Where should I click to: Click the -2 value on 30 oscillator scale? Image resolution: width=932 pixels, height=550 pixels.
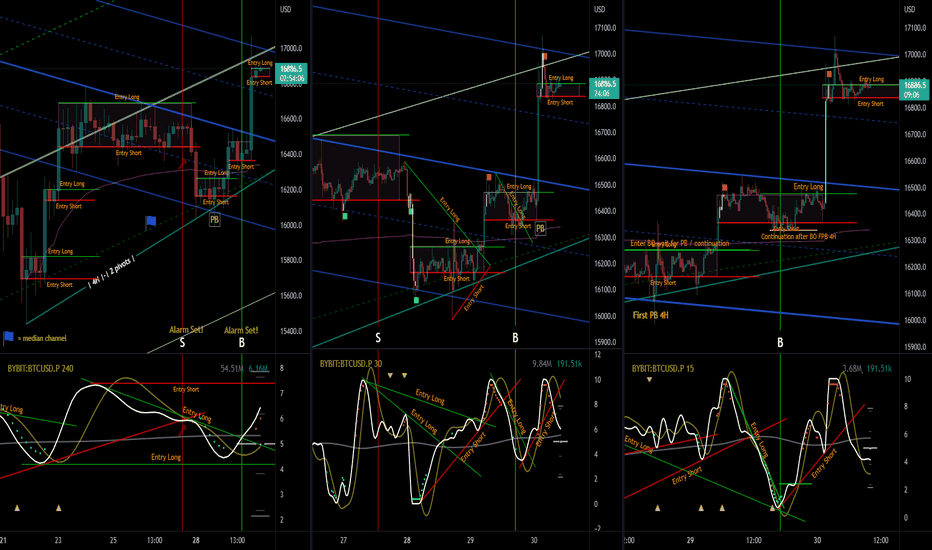click(x=597, y=529)
